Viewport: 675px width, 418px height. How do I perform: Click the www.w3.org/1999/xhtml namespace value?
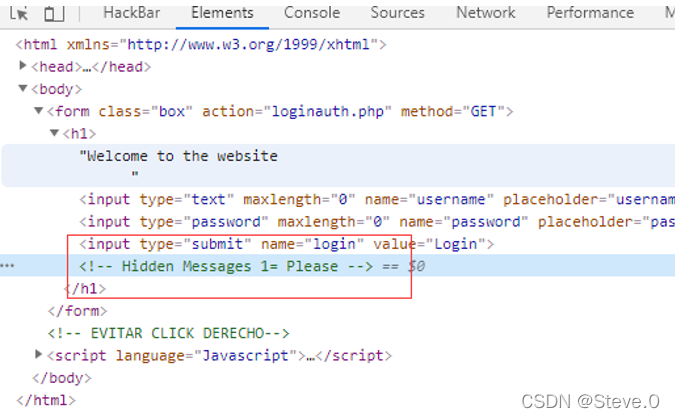248,44
